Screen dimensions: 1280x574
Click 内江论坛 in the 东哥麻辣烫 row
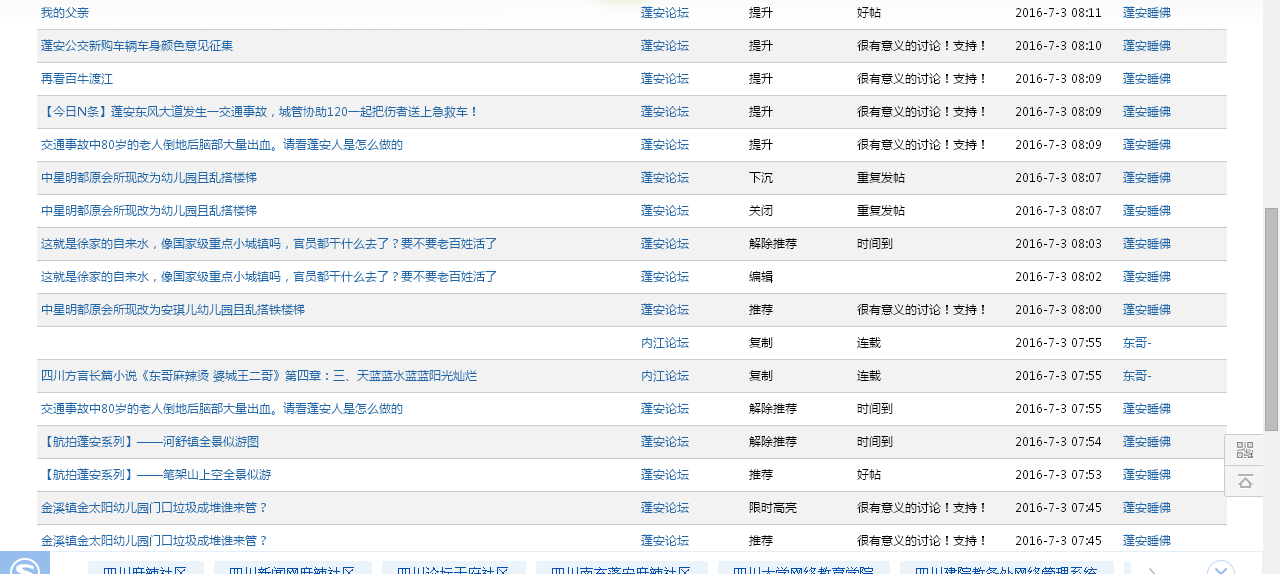tap(664, 376)
